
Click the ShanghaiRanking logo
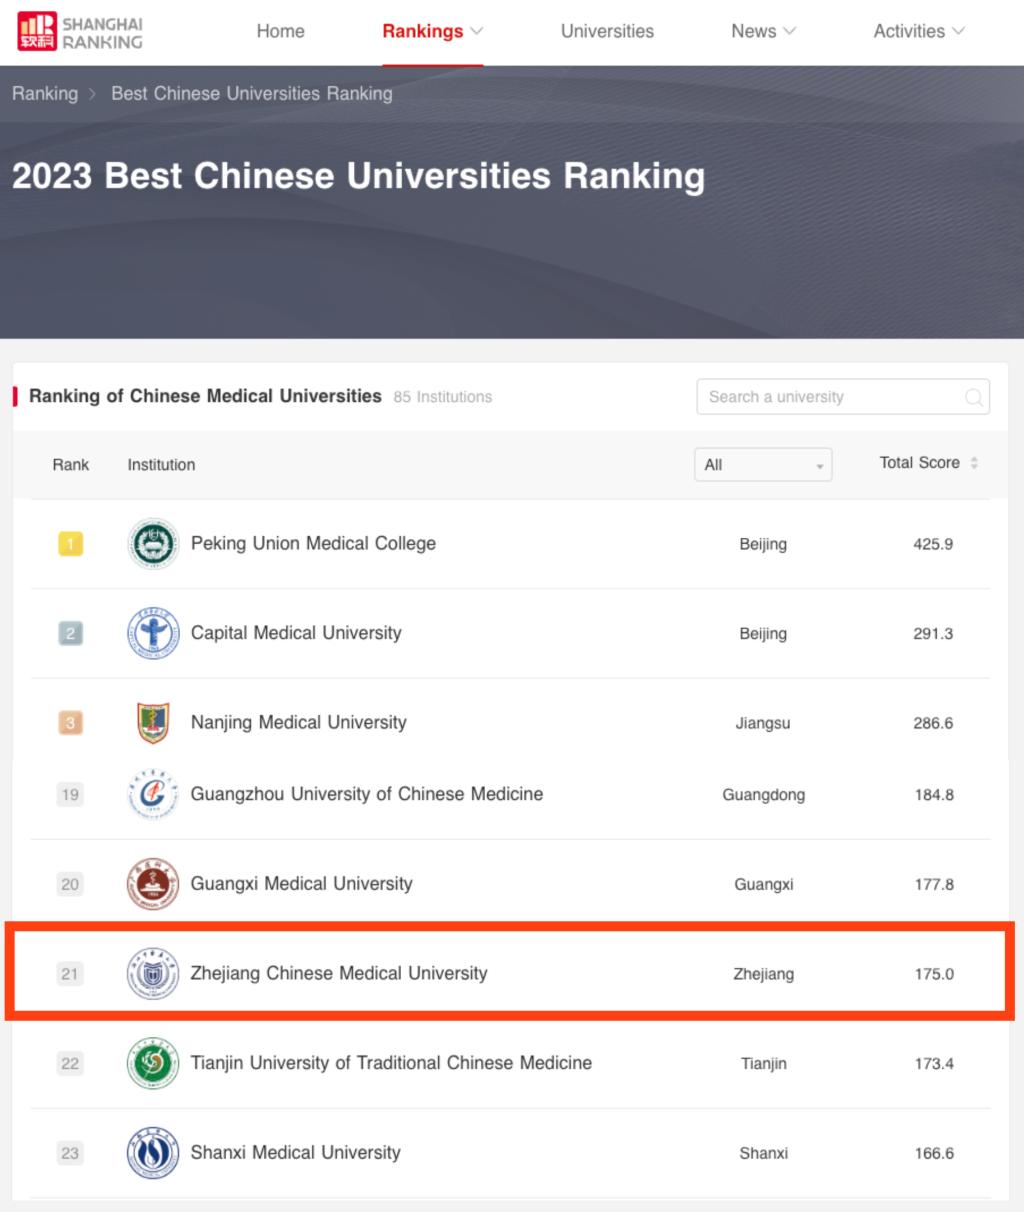coord(81,32)
